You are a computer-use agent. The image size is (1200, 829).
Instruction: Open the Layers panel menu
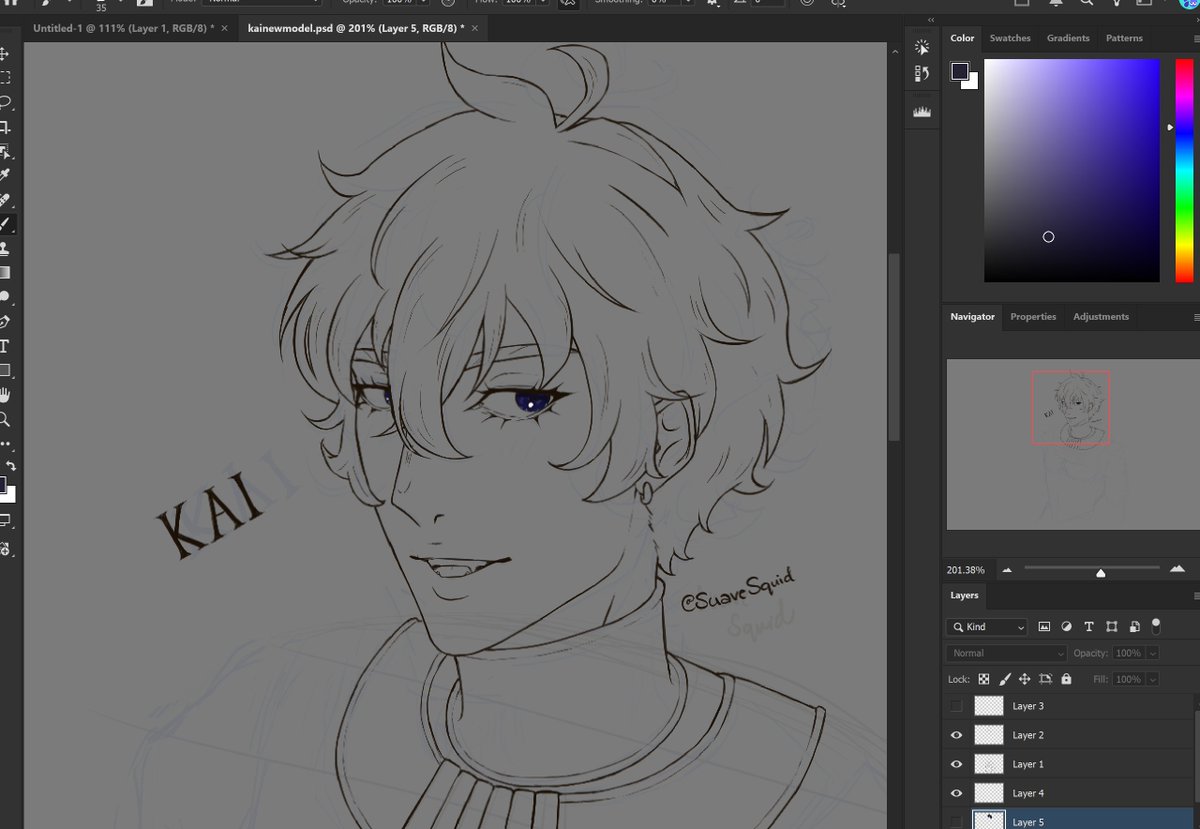tap(1196, 595)
